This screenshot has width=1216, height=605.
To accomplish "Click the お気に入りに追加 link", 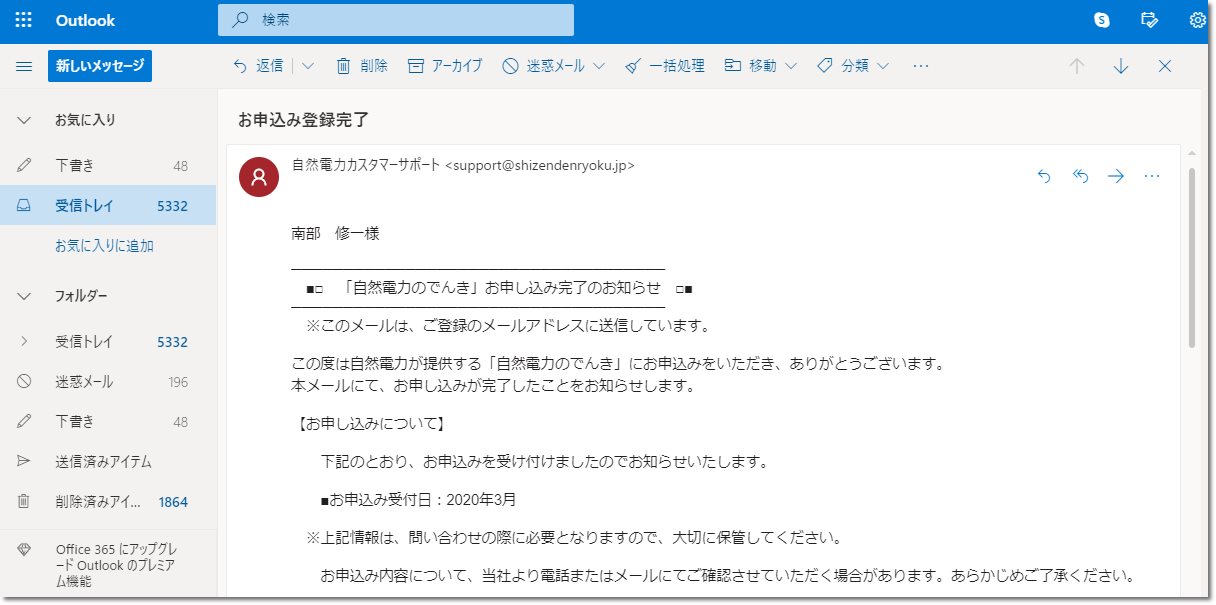I will (x=104, y=246).
